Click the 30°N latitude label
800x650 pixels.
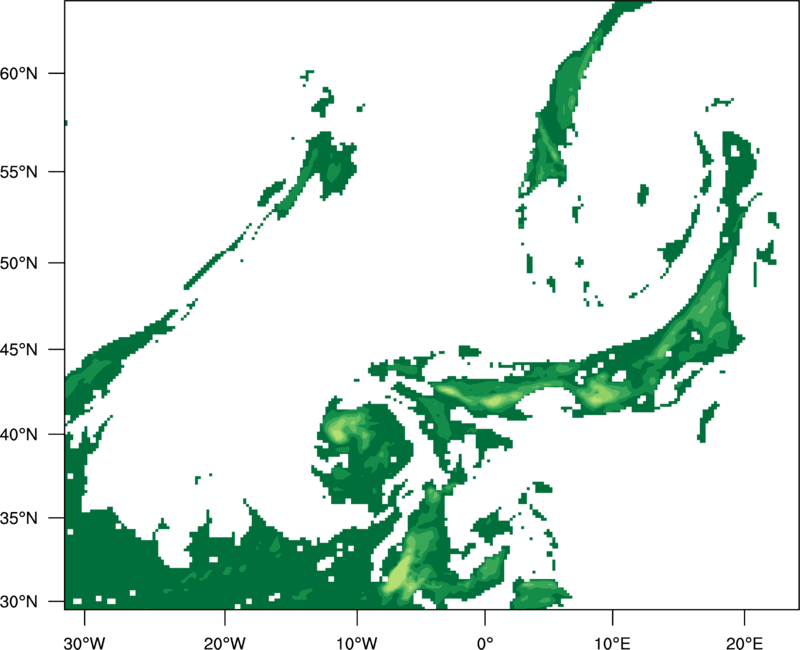pos(18,602)
